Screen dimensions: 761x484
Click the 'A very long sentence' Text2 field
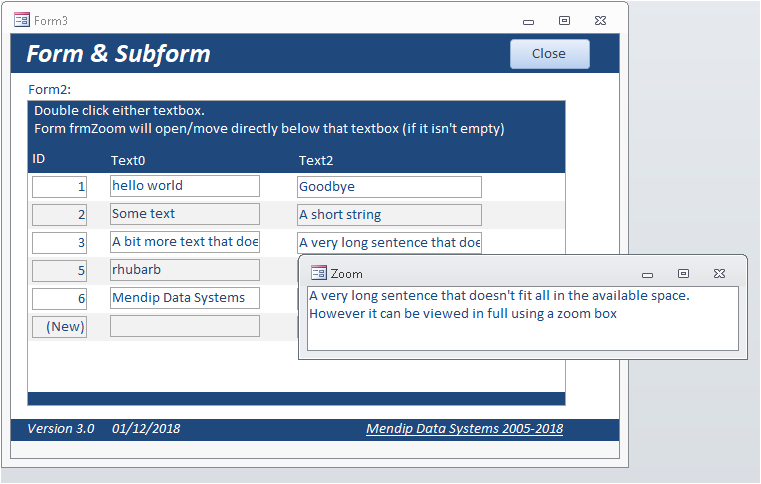[389, 243]
